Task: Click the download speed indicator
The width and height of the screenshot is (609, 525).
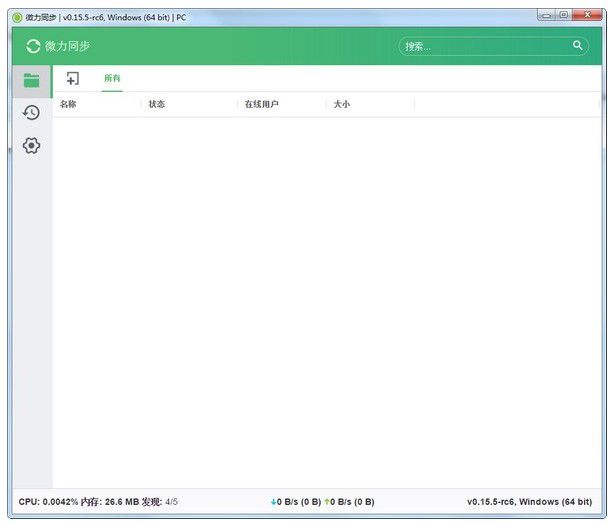Action: [x=296, y=502]
